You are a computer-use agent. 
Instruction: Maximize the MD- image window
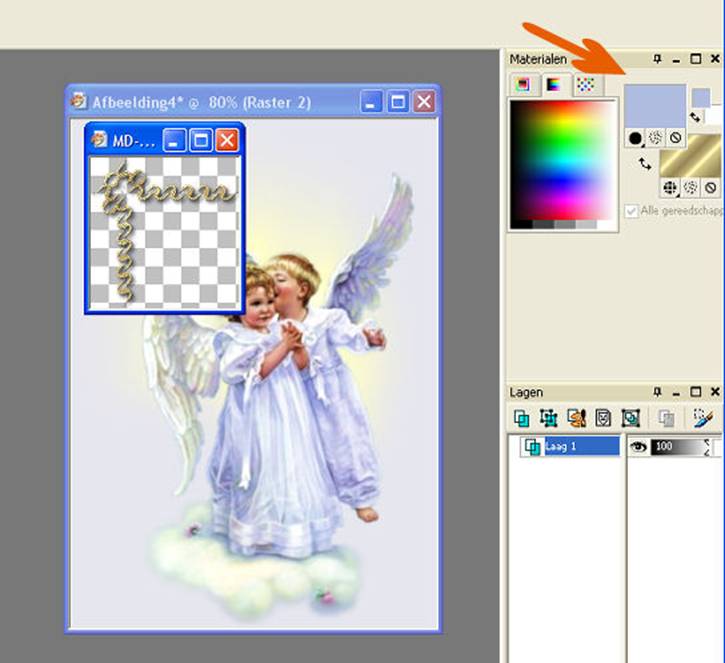201,140
